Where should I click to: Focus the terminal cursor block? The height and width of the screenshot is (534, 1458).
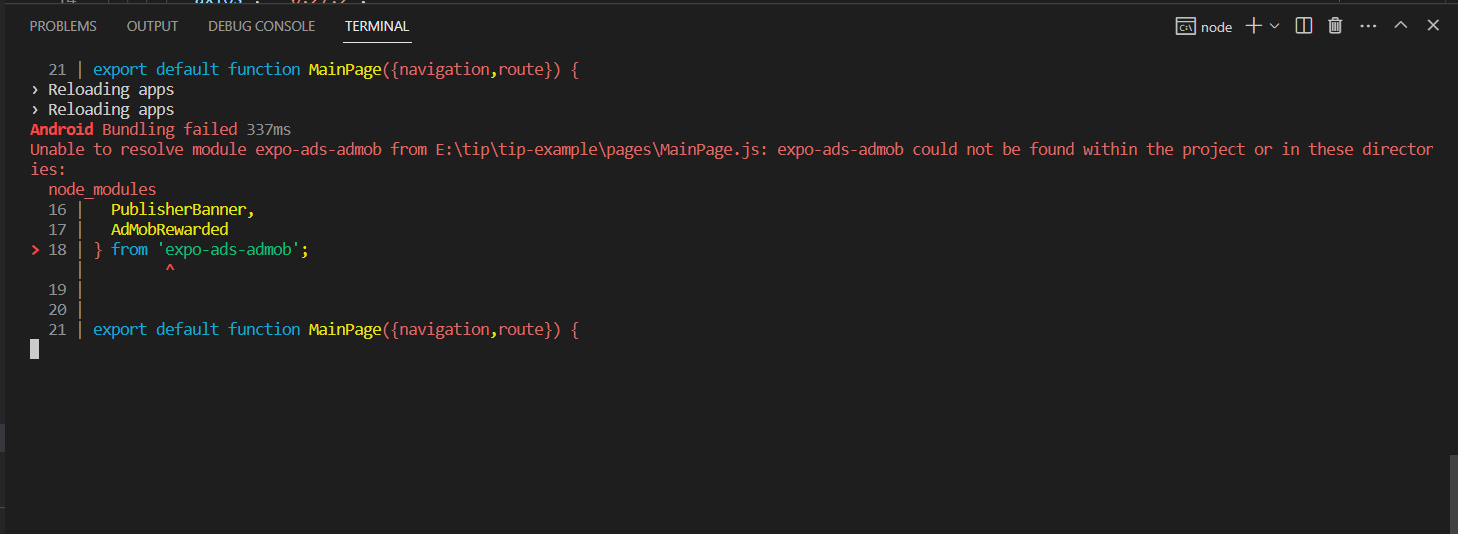click(34, 349)
